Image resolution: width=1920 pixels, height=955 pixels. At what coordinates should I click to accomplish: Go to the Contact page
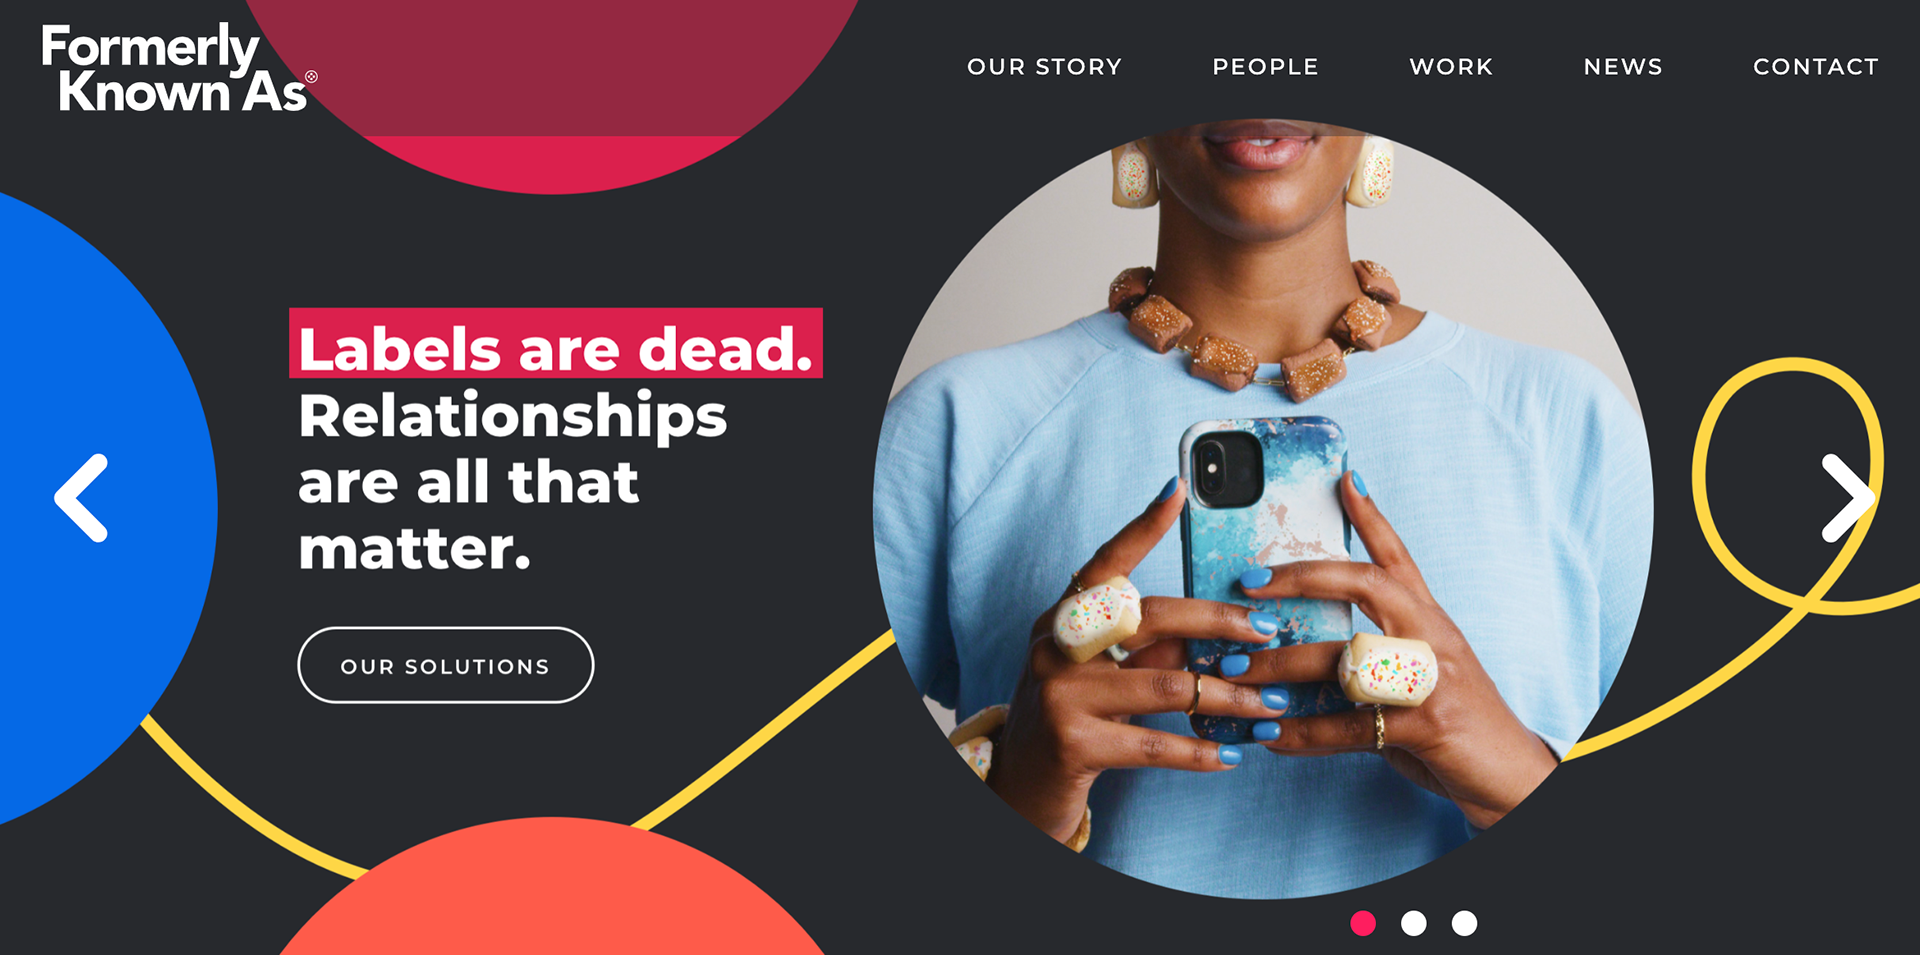click(1815, 67)
